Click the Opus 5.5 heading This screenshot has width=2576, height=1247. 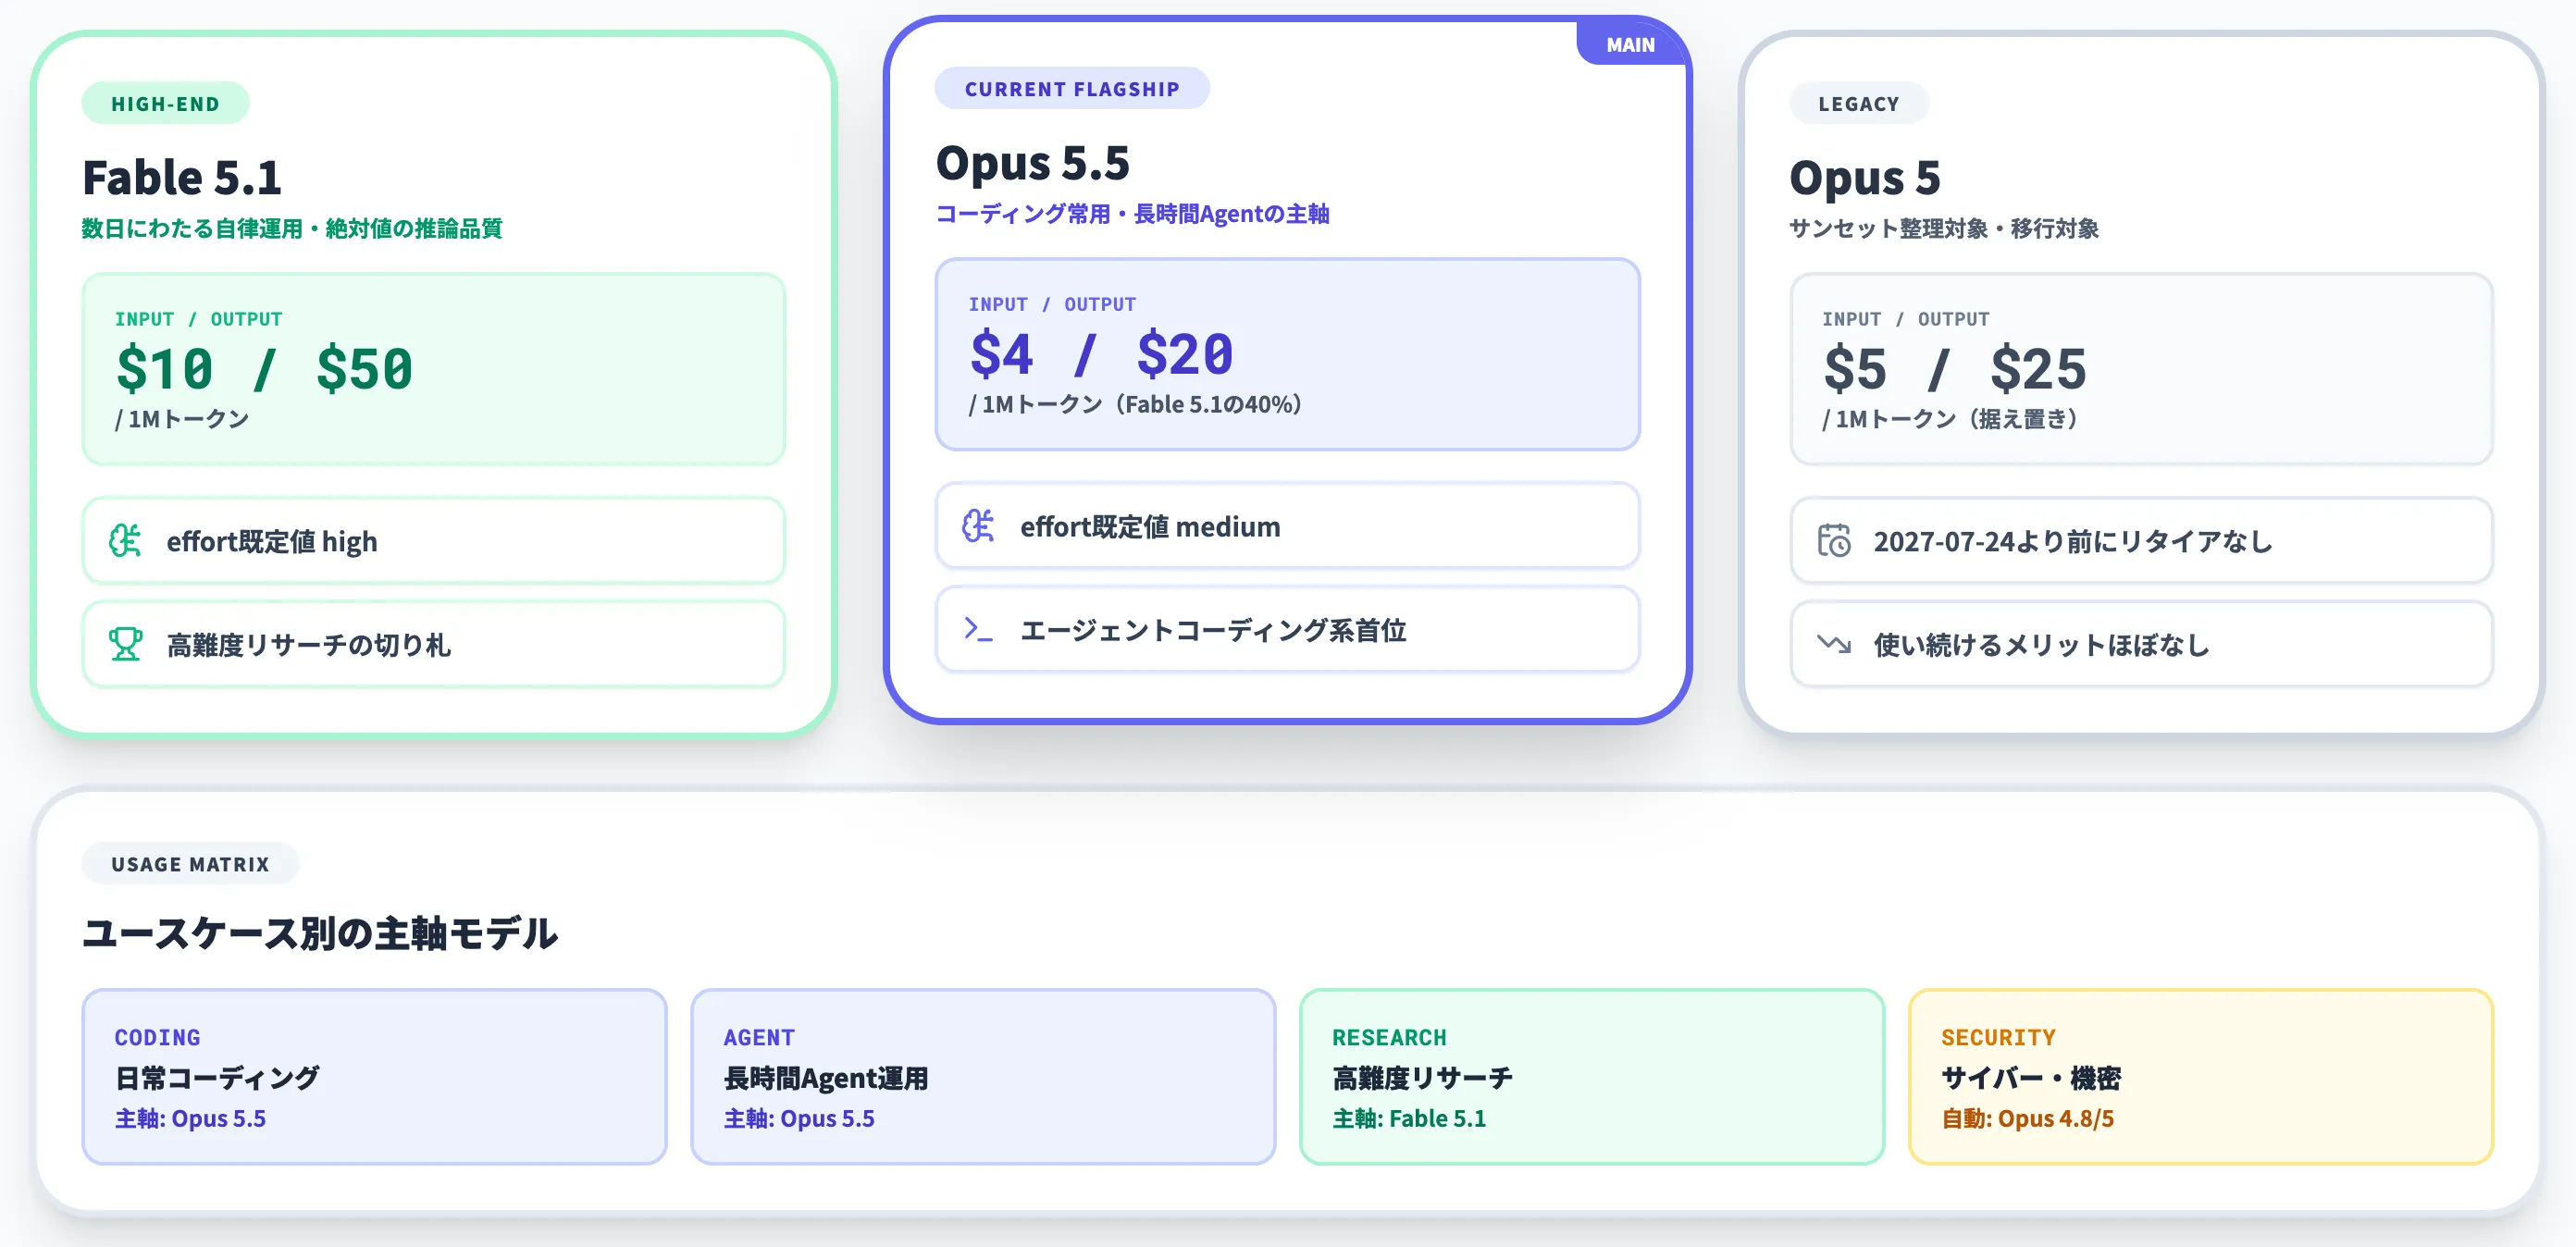click(1033, 163)
